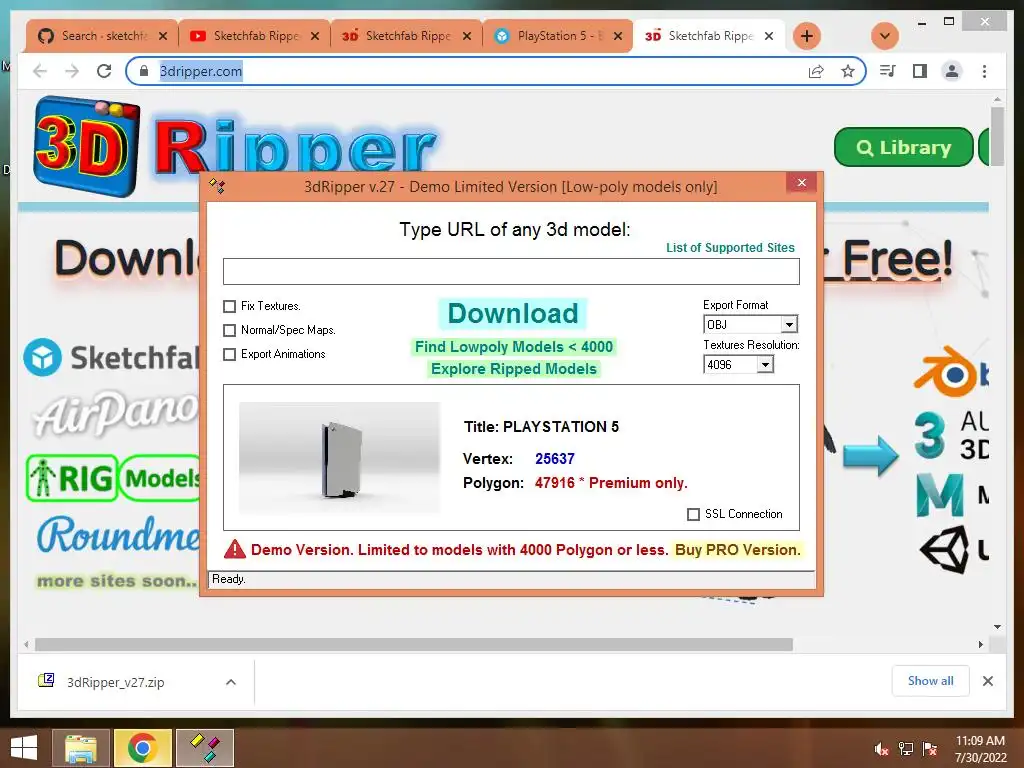Go back in browser history

[40, 71]
